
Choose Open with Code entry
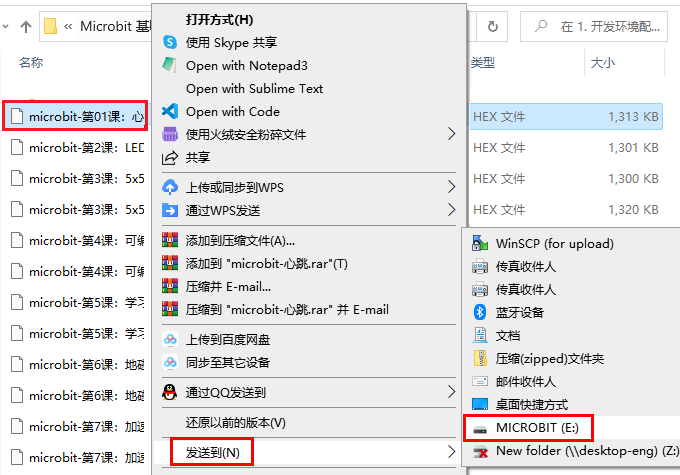[x=232, y=111]
